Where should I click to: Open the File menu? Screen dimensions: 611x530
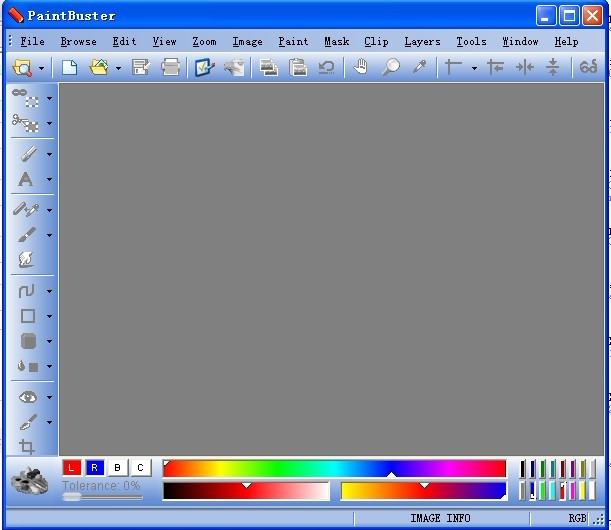32,41
